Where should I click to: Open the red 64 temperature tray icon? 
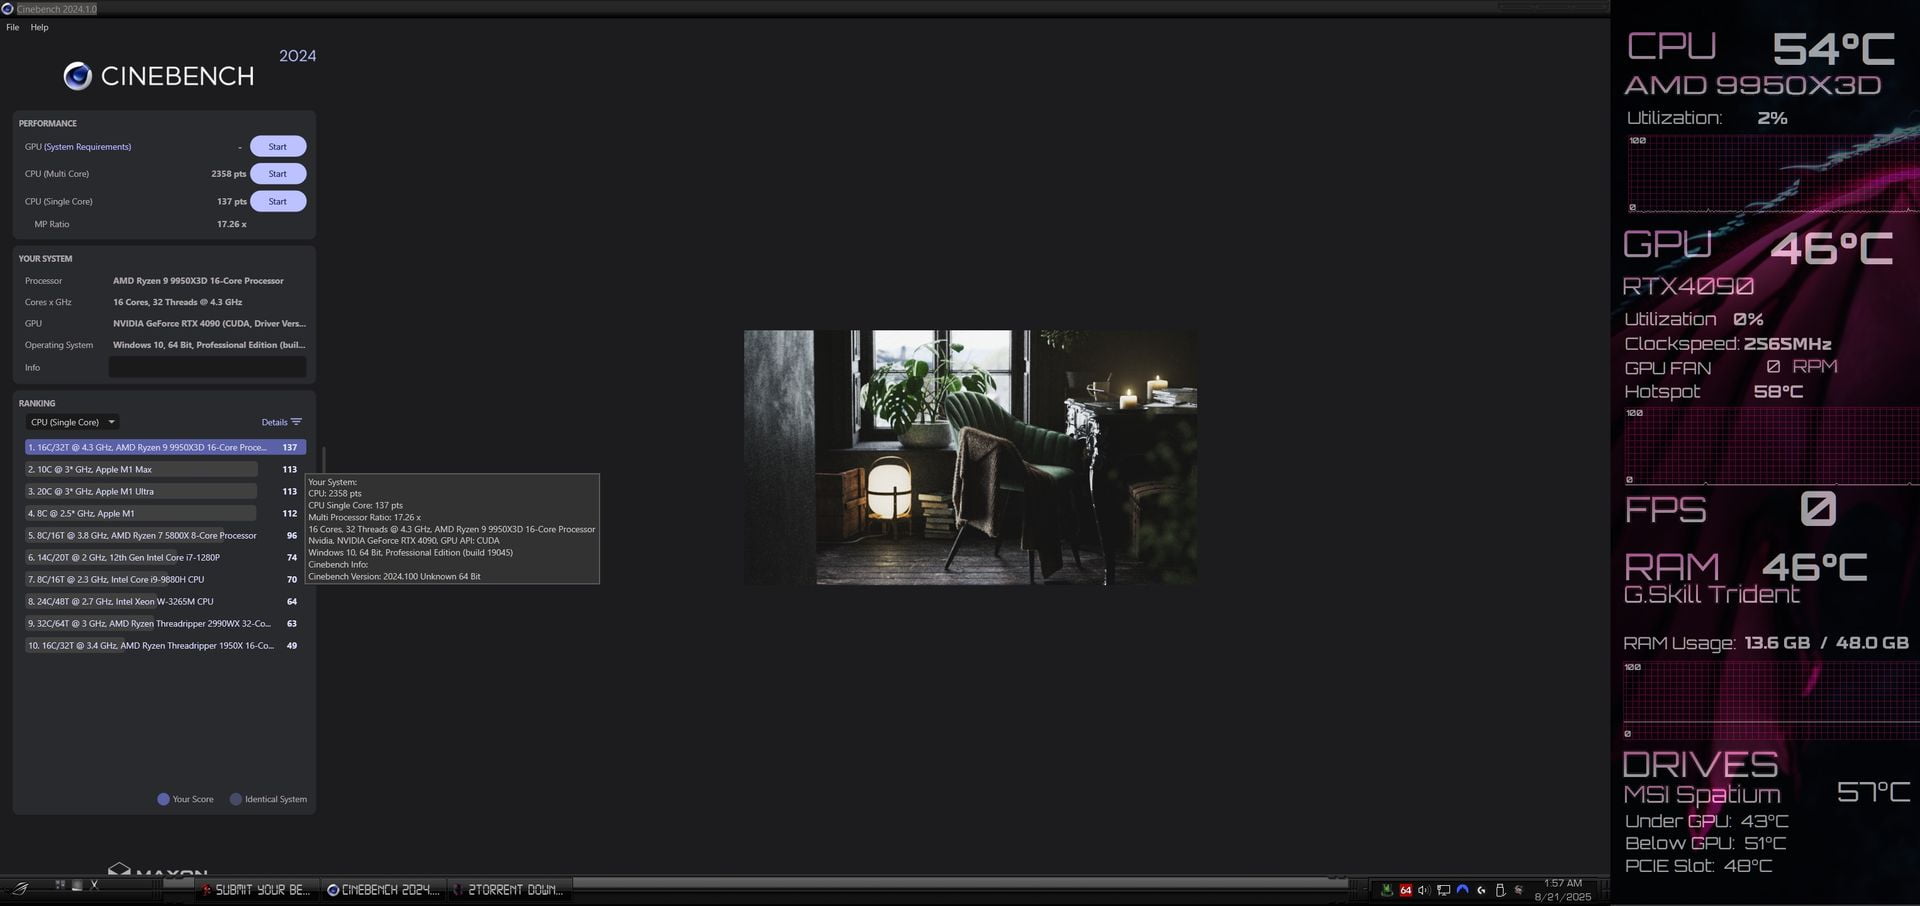pos(1405,890)
